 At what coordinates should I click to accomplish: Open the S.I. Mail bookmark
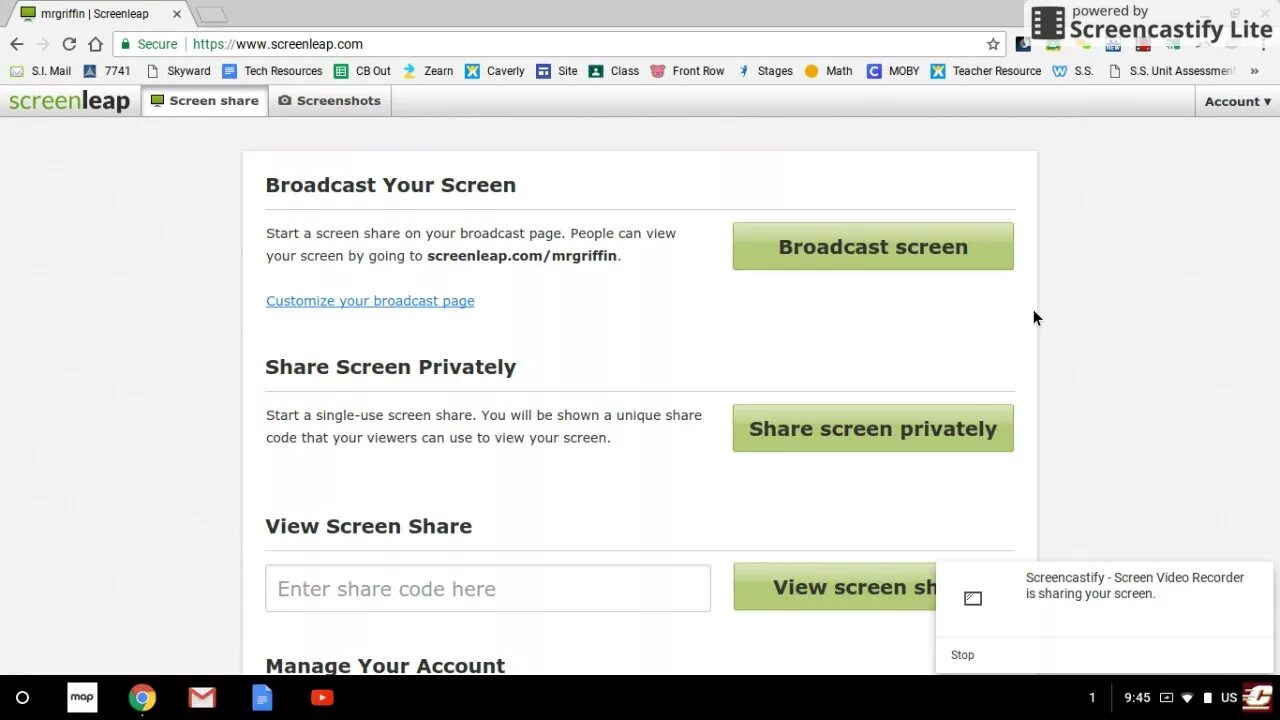click(x=41, y=71)
